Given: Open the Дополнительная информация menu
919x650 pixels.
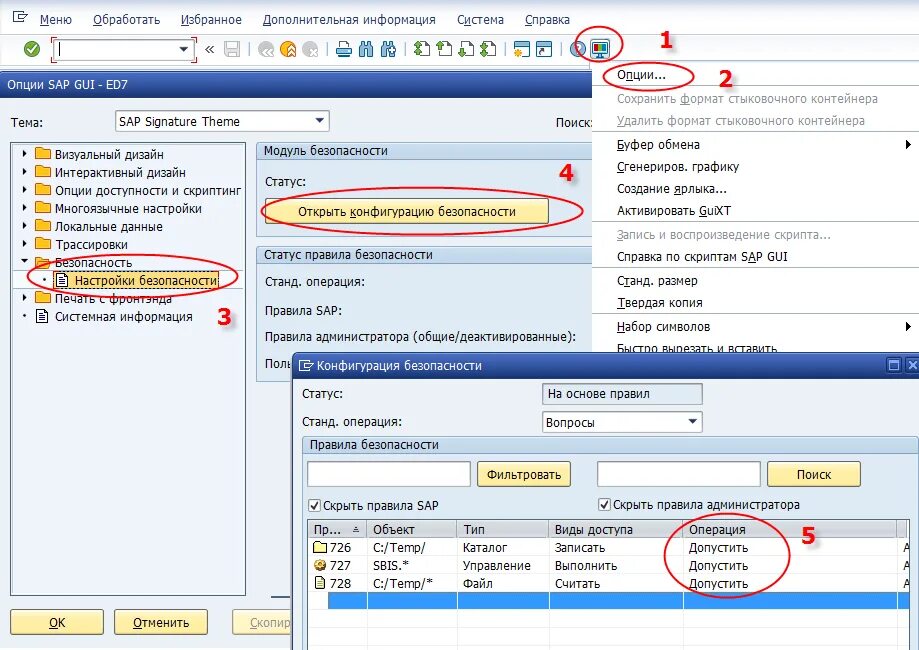Looking at the screenshot, I should tap(349, 19).
